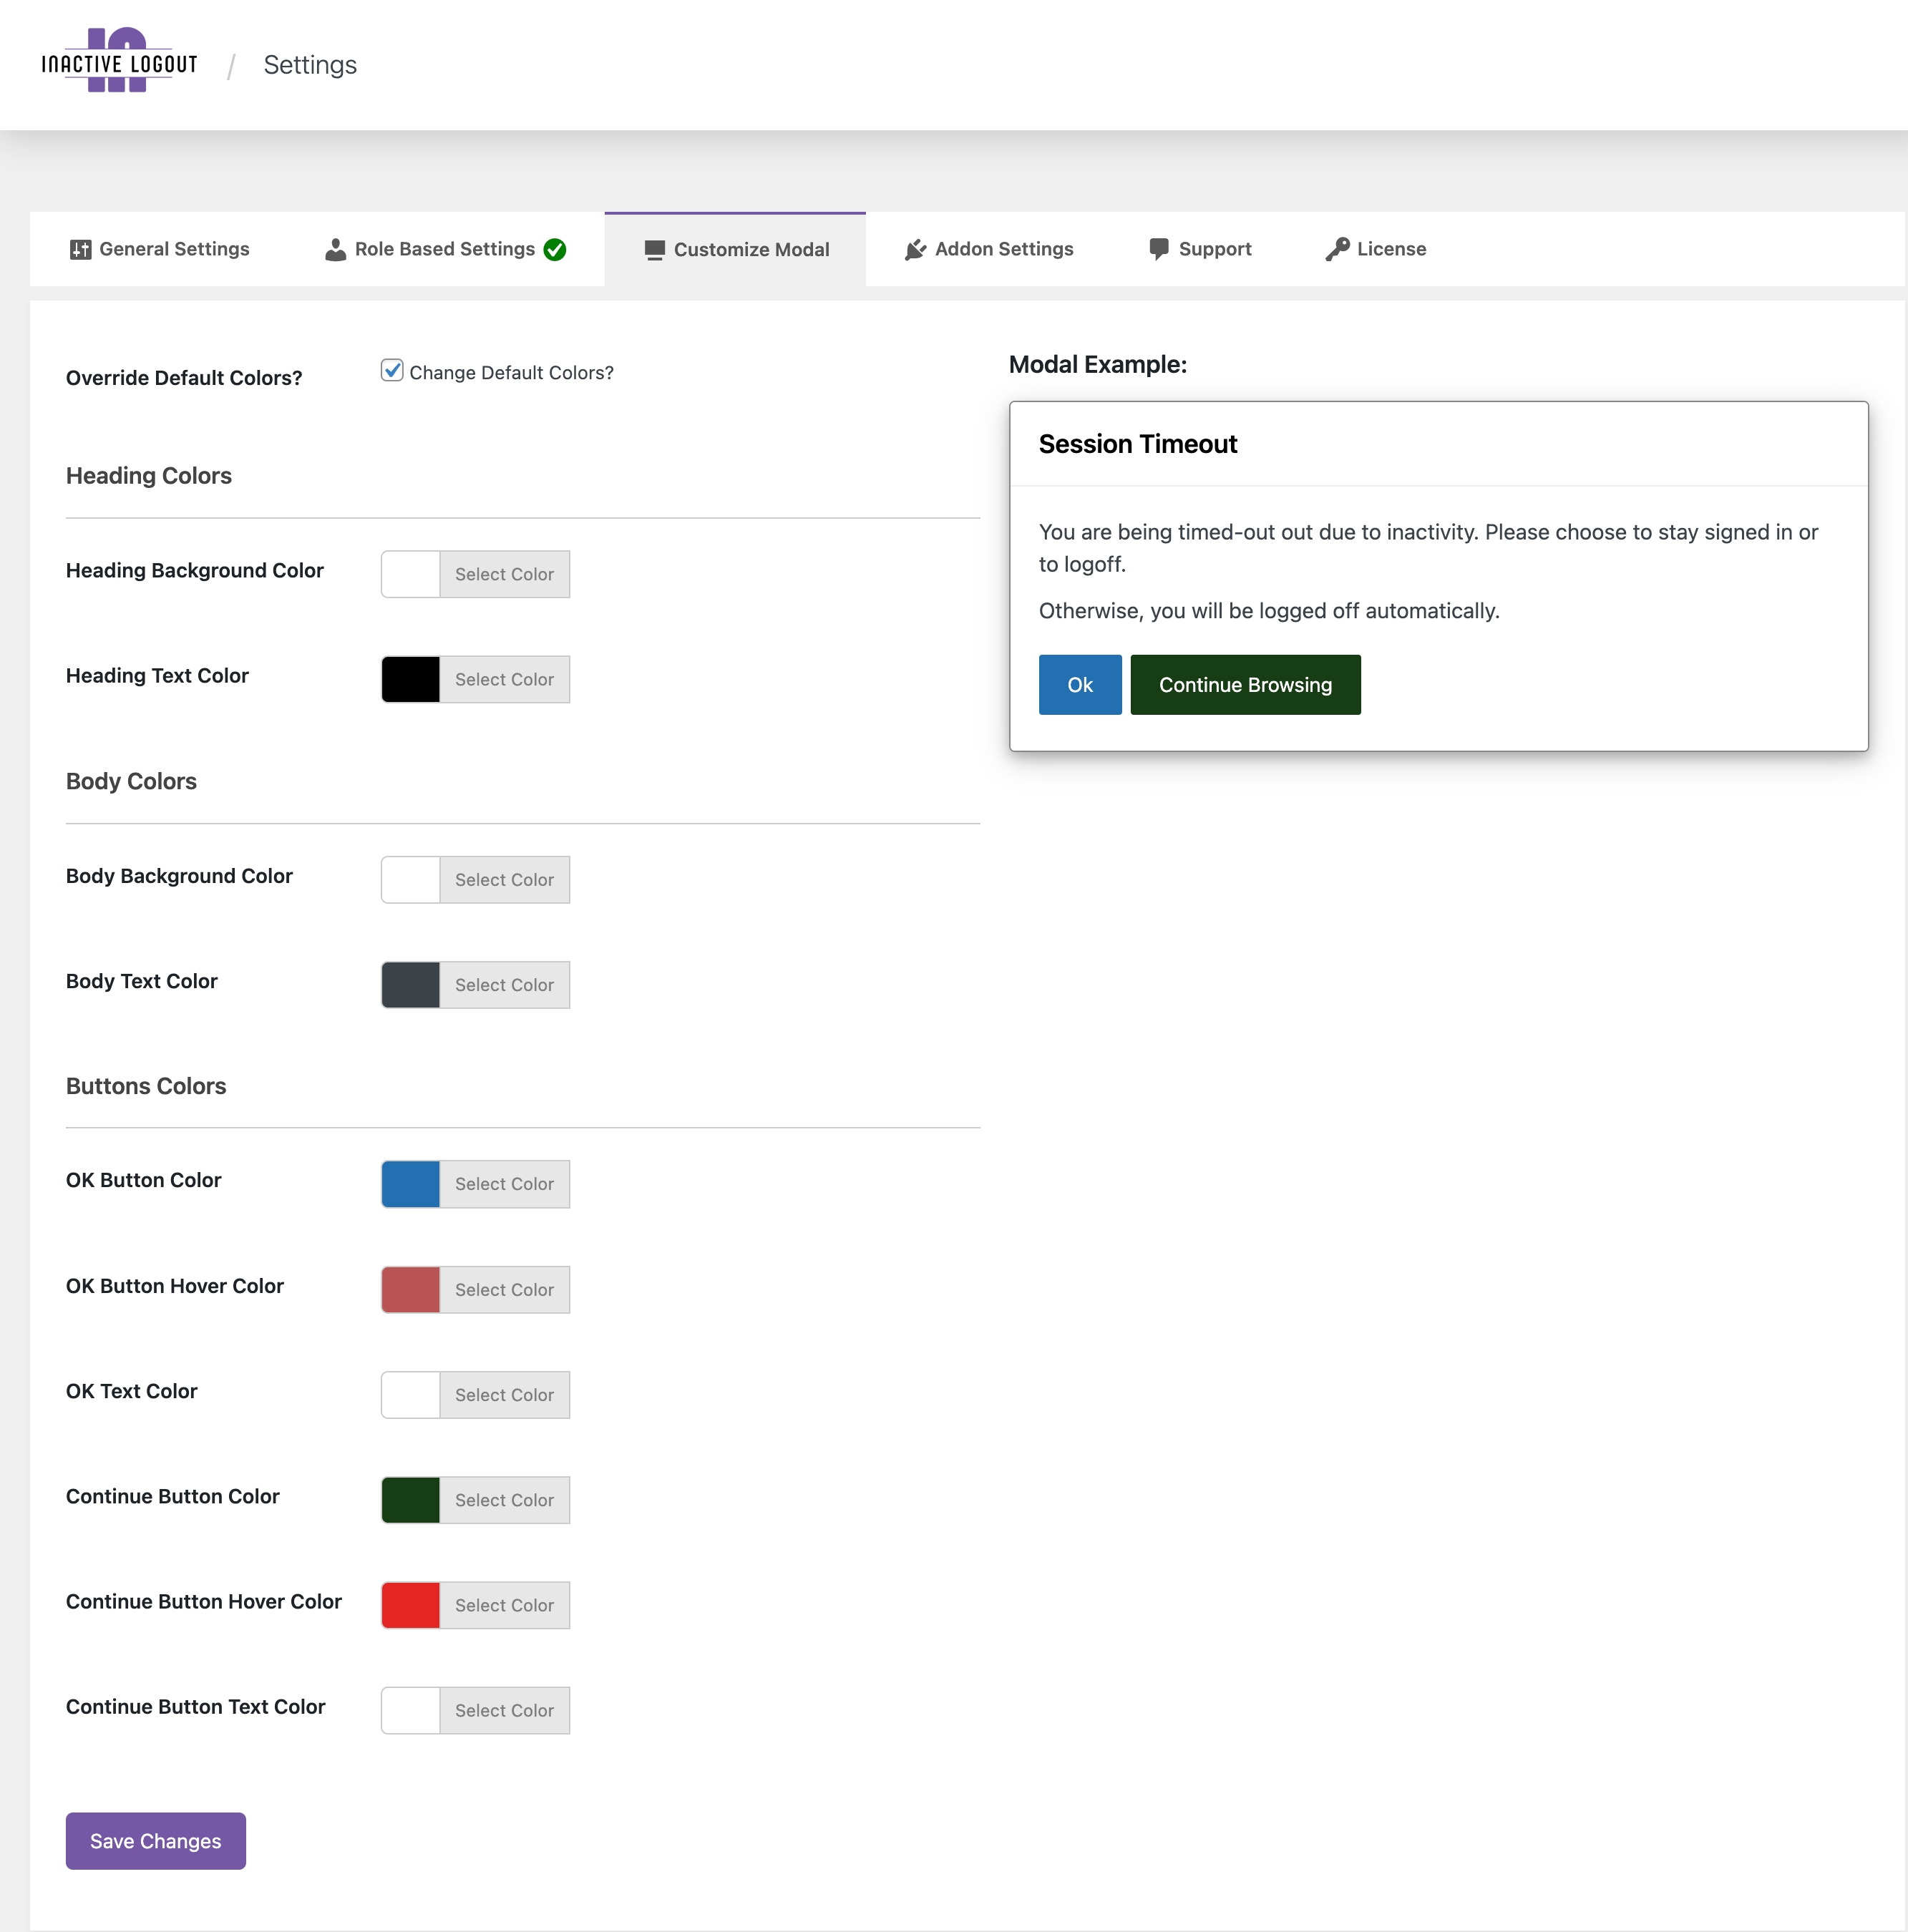Click the Continue Button Text Color swatch

[x=411, y=1710]
